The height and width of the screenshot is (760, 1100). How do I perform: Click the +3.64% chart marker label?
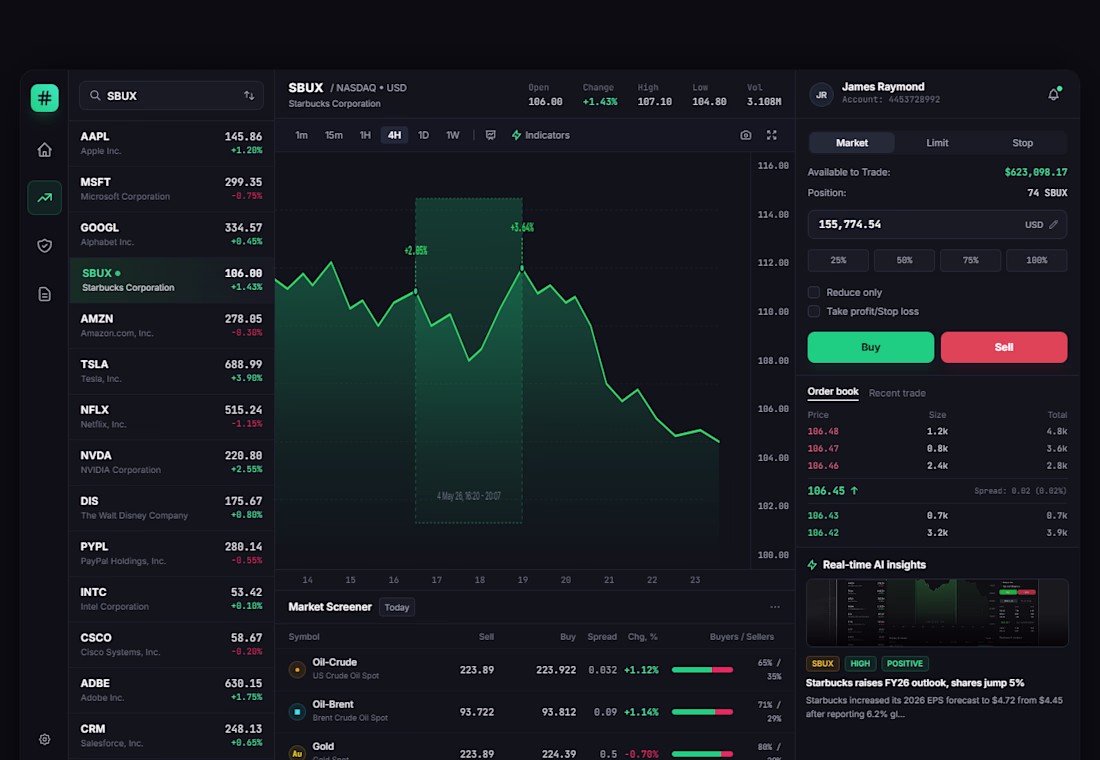pos(522,227)
